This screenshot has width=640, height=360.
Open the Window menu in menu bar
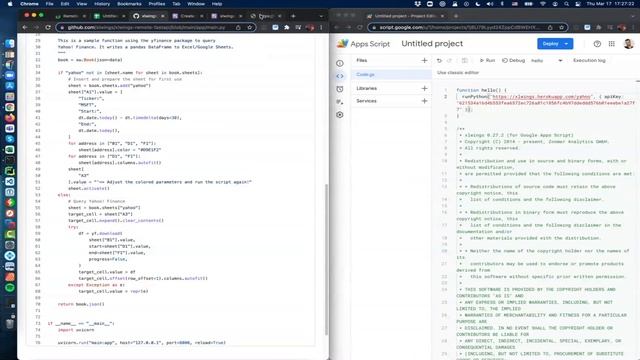[196, 4]
